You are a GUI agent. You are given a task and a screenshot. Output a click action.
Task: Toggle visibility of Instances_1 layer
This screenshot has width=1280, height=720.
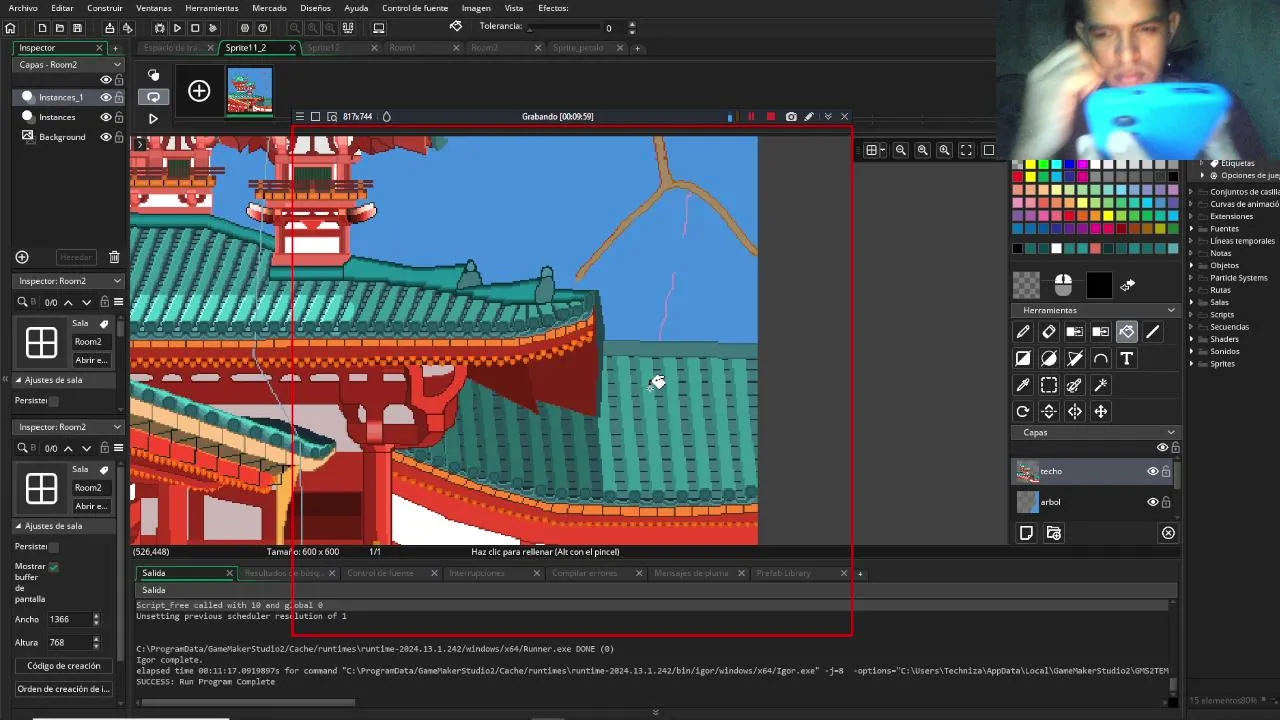coord(105,97)
